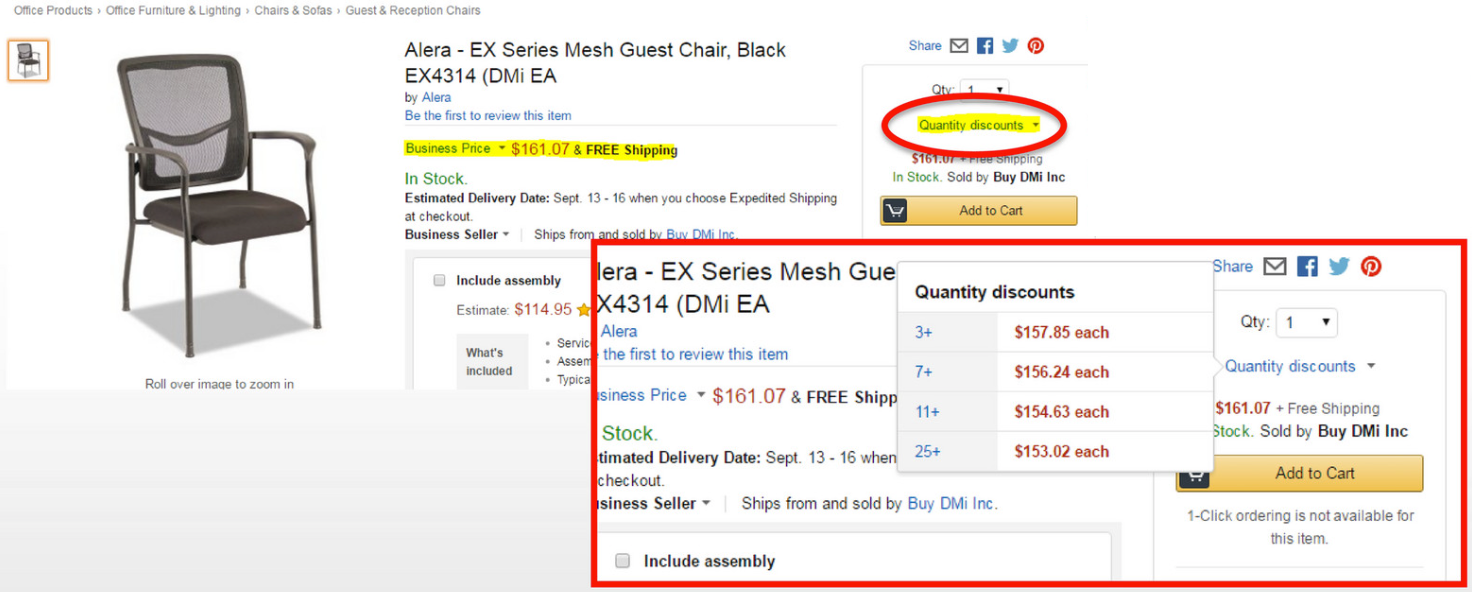Click the Twitter bird icon in the inset view
The height and width of the screenshot is (592, 1472).
(1339, 266)
